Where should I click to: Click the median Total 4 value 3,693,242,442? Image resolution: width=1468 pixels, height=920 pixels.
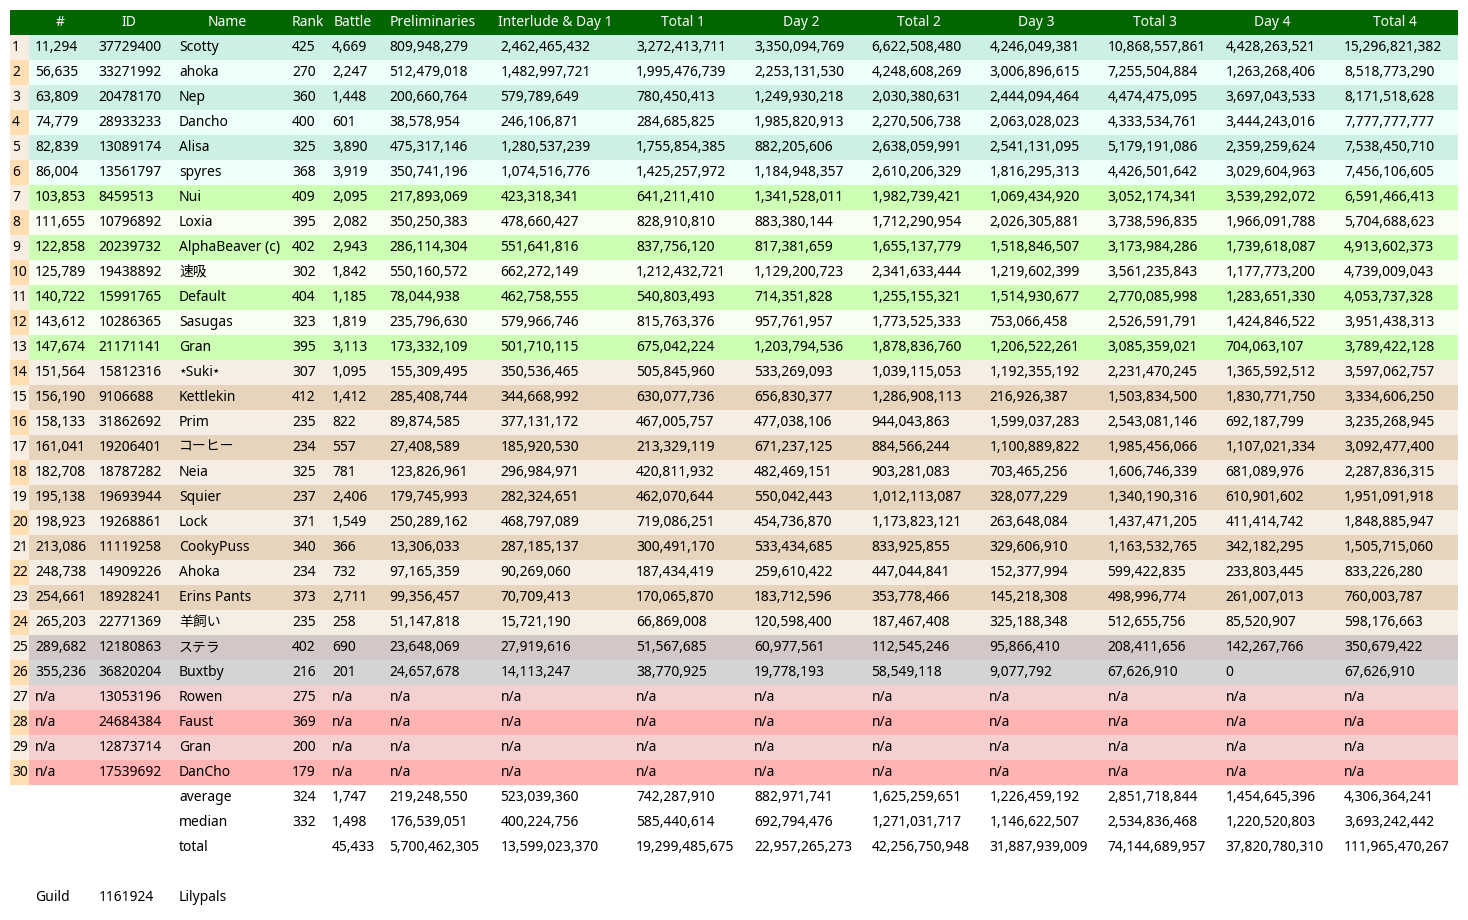click(1389, 821)
